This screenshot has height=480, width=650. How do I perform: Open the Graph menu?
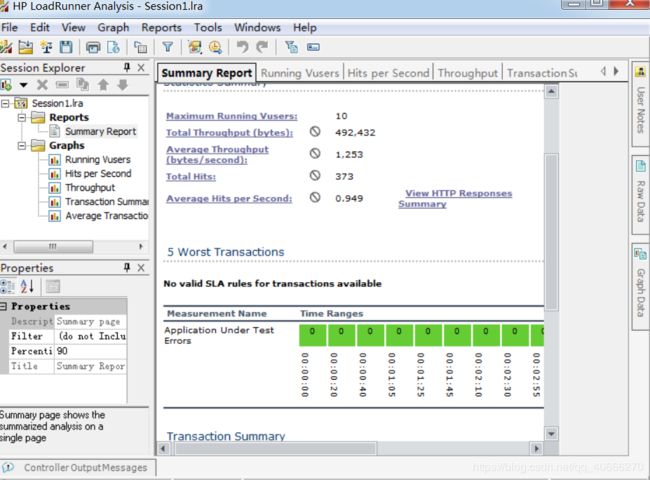(113, 28)
